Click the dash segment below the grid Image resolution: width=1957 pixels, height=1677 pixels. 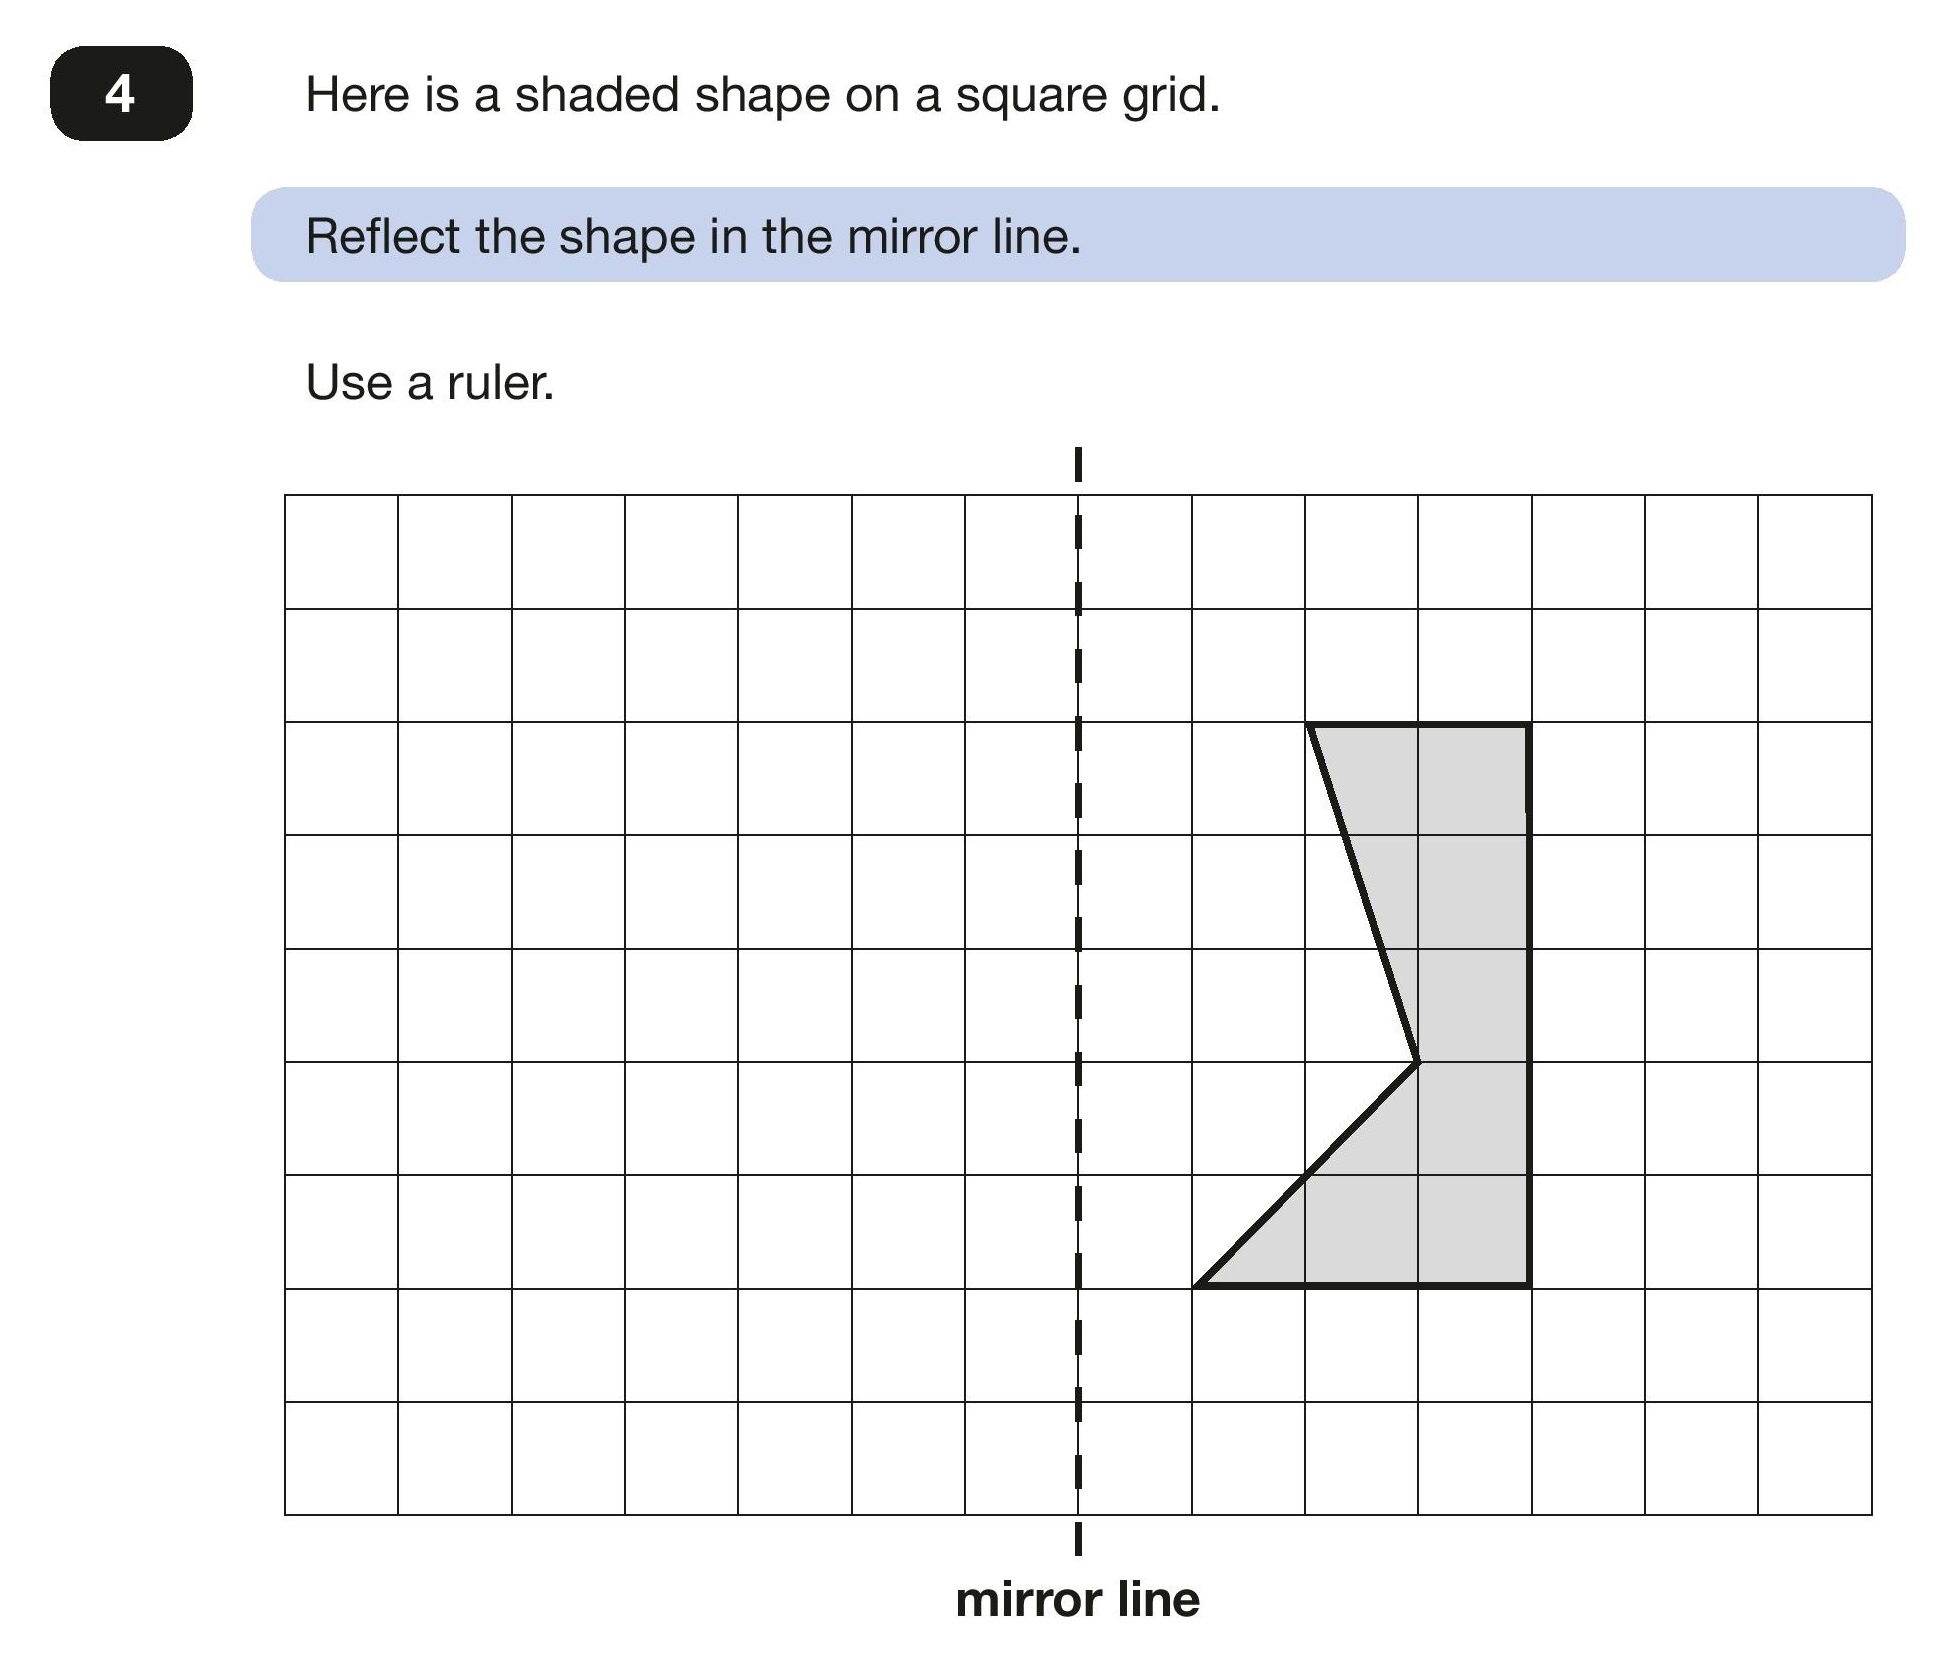point(1078,1538)
